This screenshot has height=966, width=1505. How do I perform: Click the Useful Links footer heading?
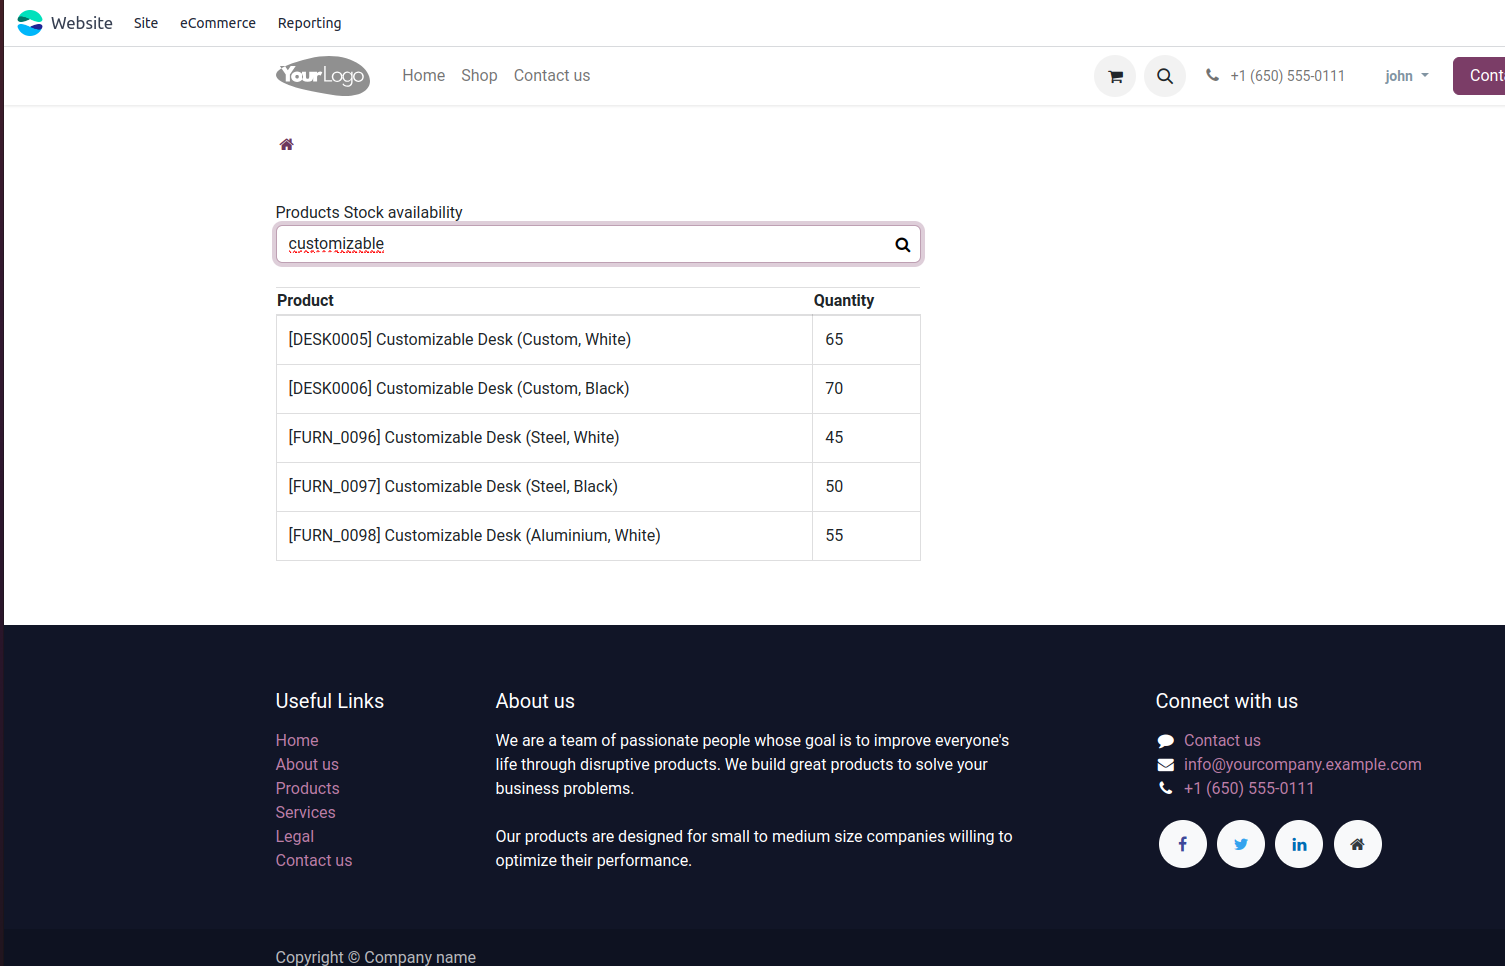tap(330, 701)
